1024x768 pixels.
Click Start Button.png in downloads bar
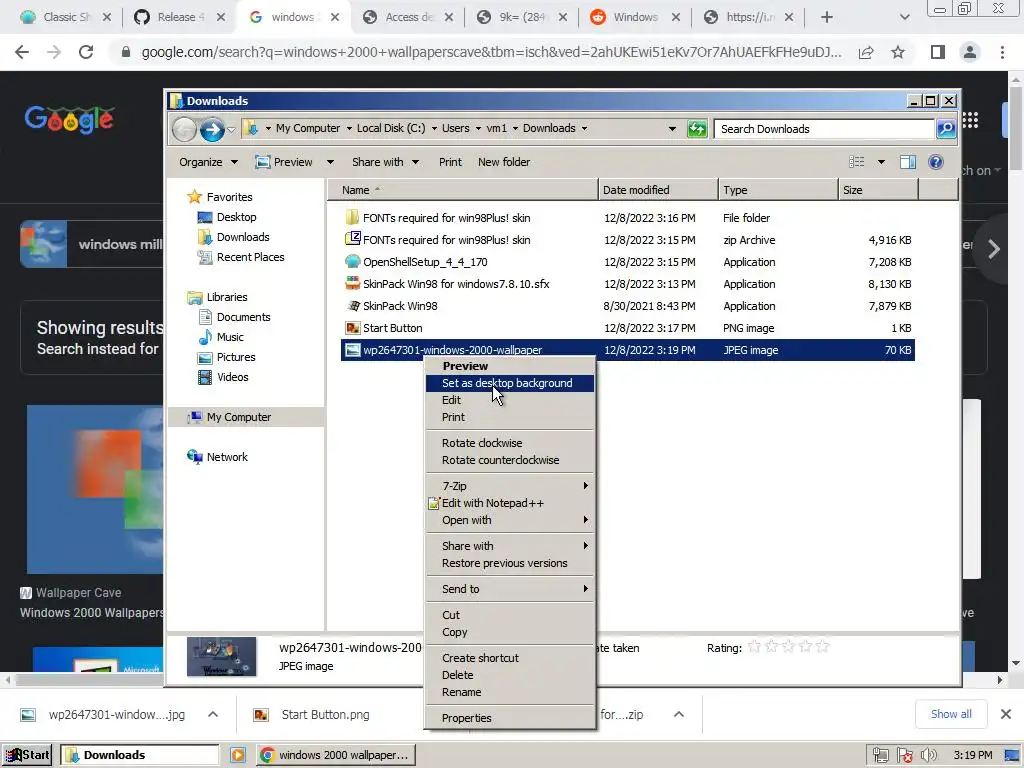tap(325, 714)
